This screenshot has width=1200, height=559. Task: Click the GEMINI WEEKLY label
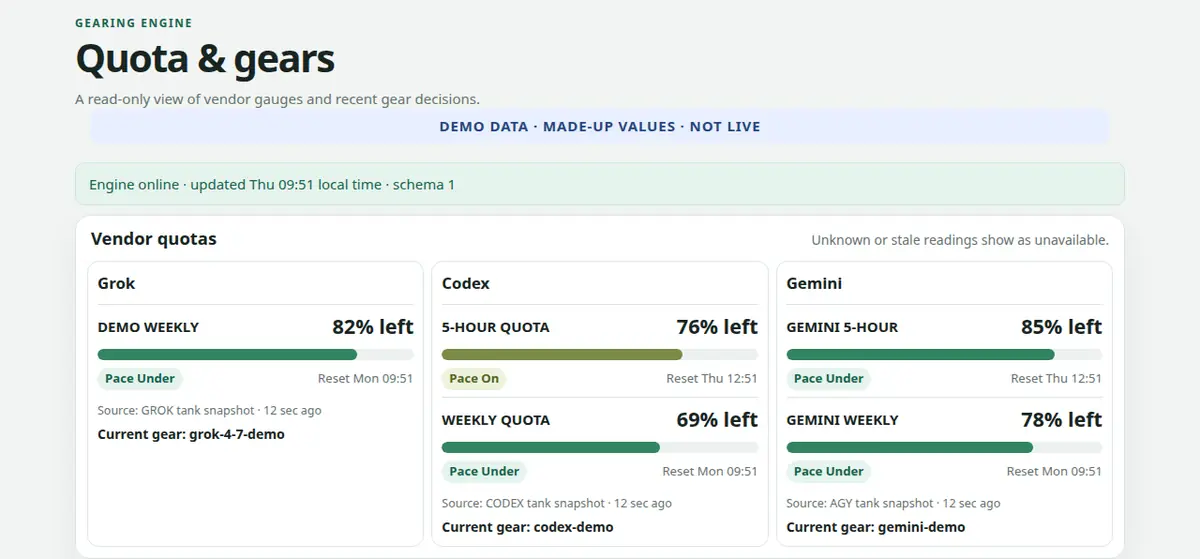(x=842, y=420)
